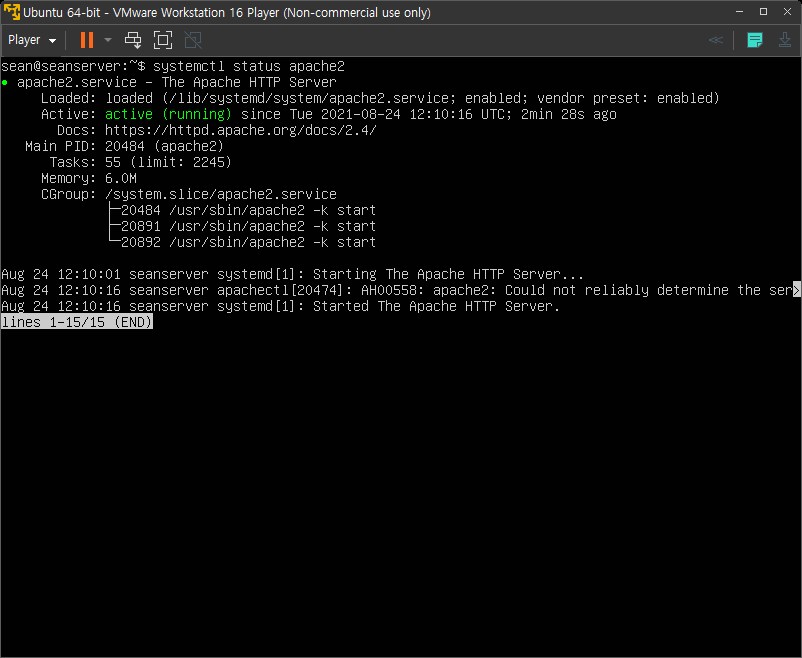802x658 pixels.
Task: Maximize the VMware Player window
Action: (x=763, y=11)
